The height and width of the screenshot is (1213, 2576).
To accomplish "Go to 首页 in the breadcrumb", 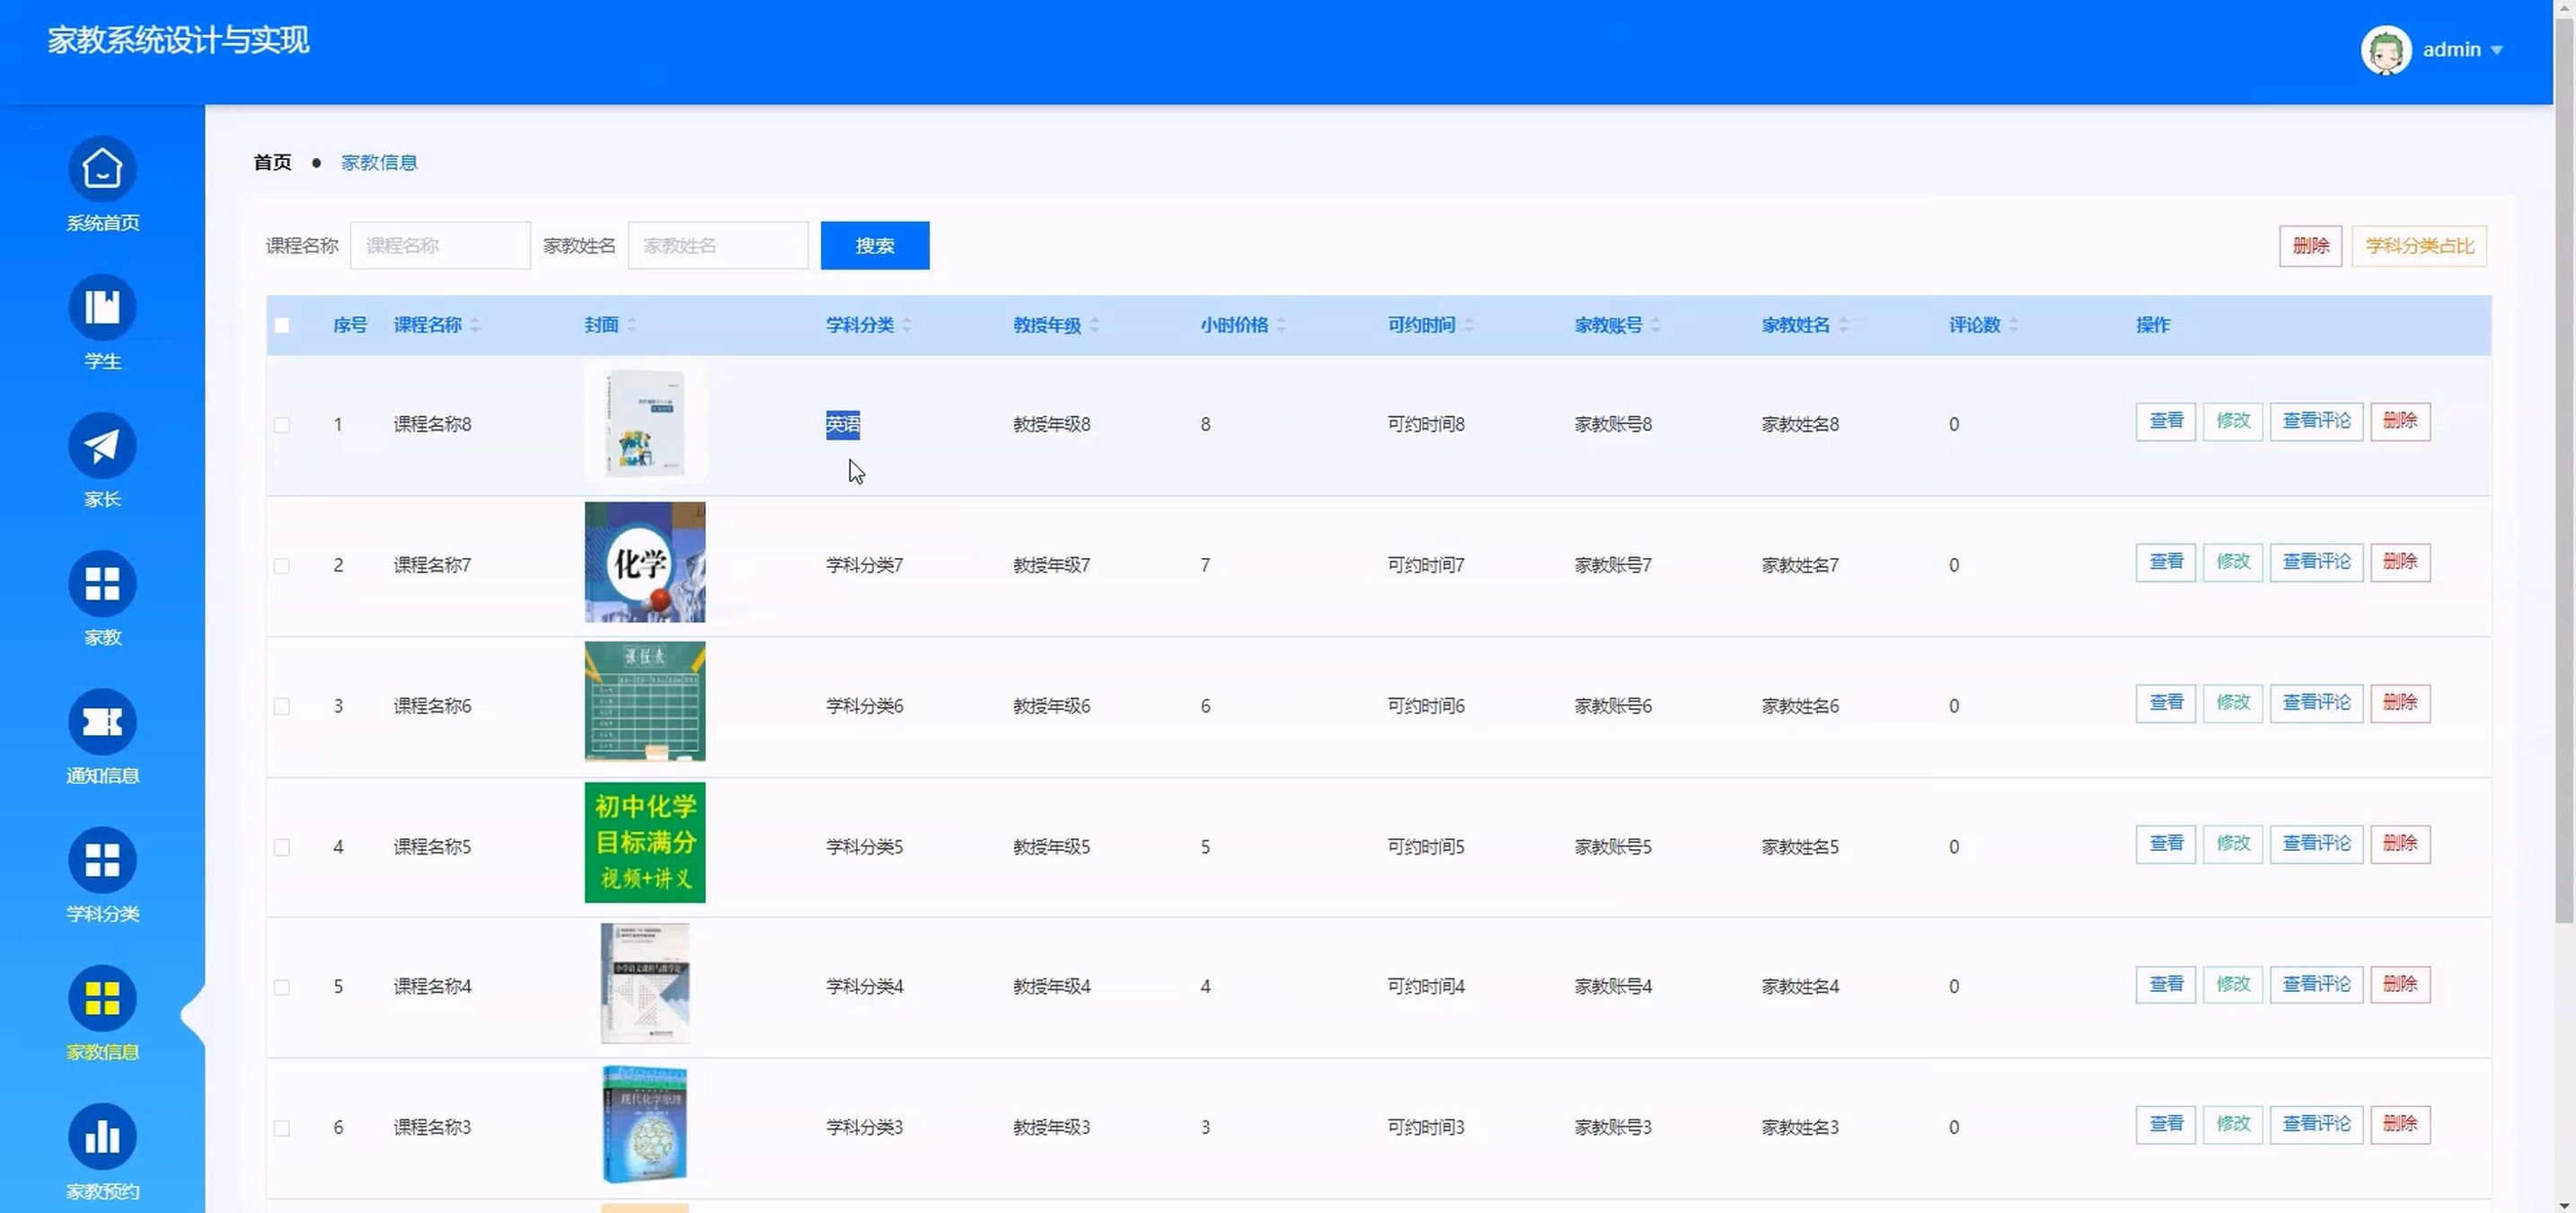I will pos(272,162).
